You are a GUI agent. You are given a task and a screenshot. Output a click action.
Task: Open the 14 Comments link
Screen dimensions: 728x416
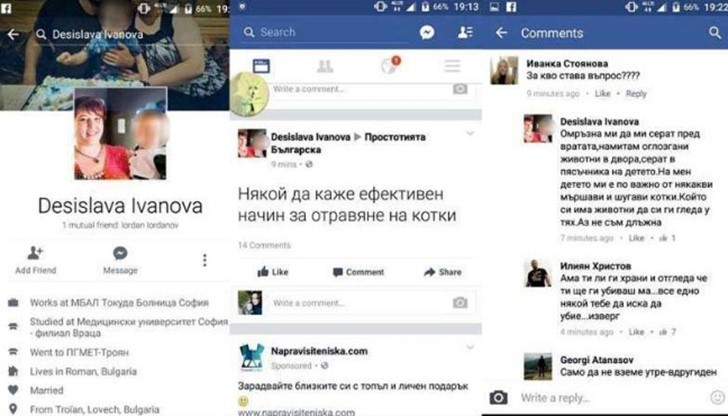[x=264, y=245]
